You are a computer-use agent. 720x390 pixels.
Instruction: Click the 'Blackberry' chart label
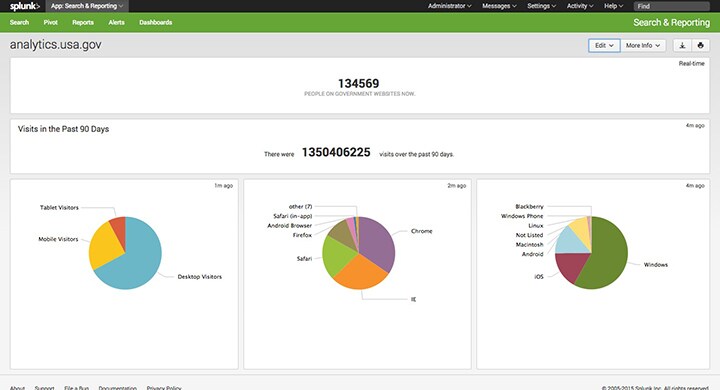coord(529,207)
